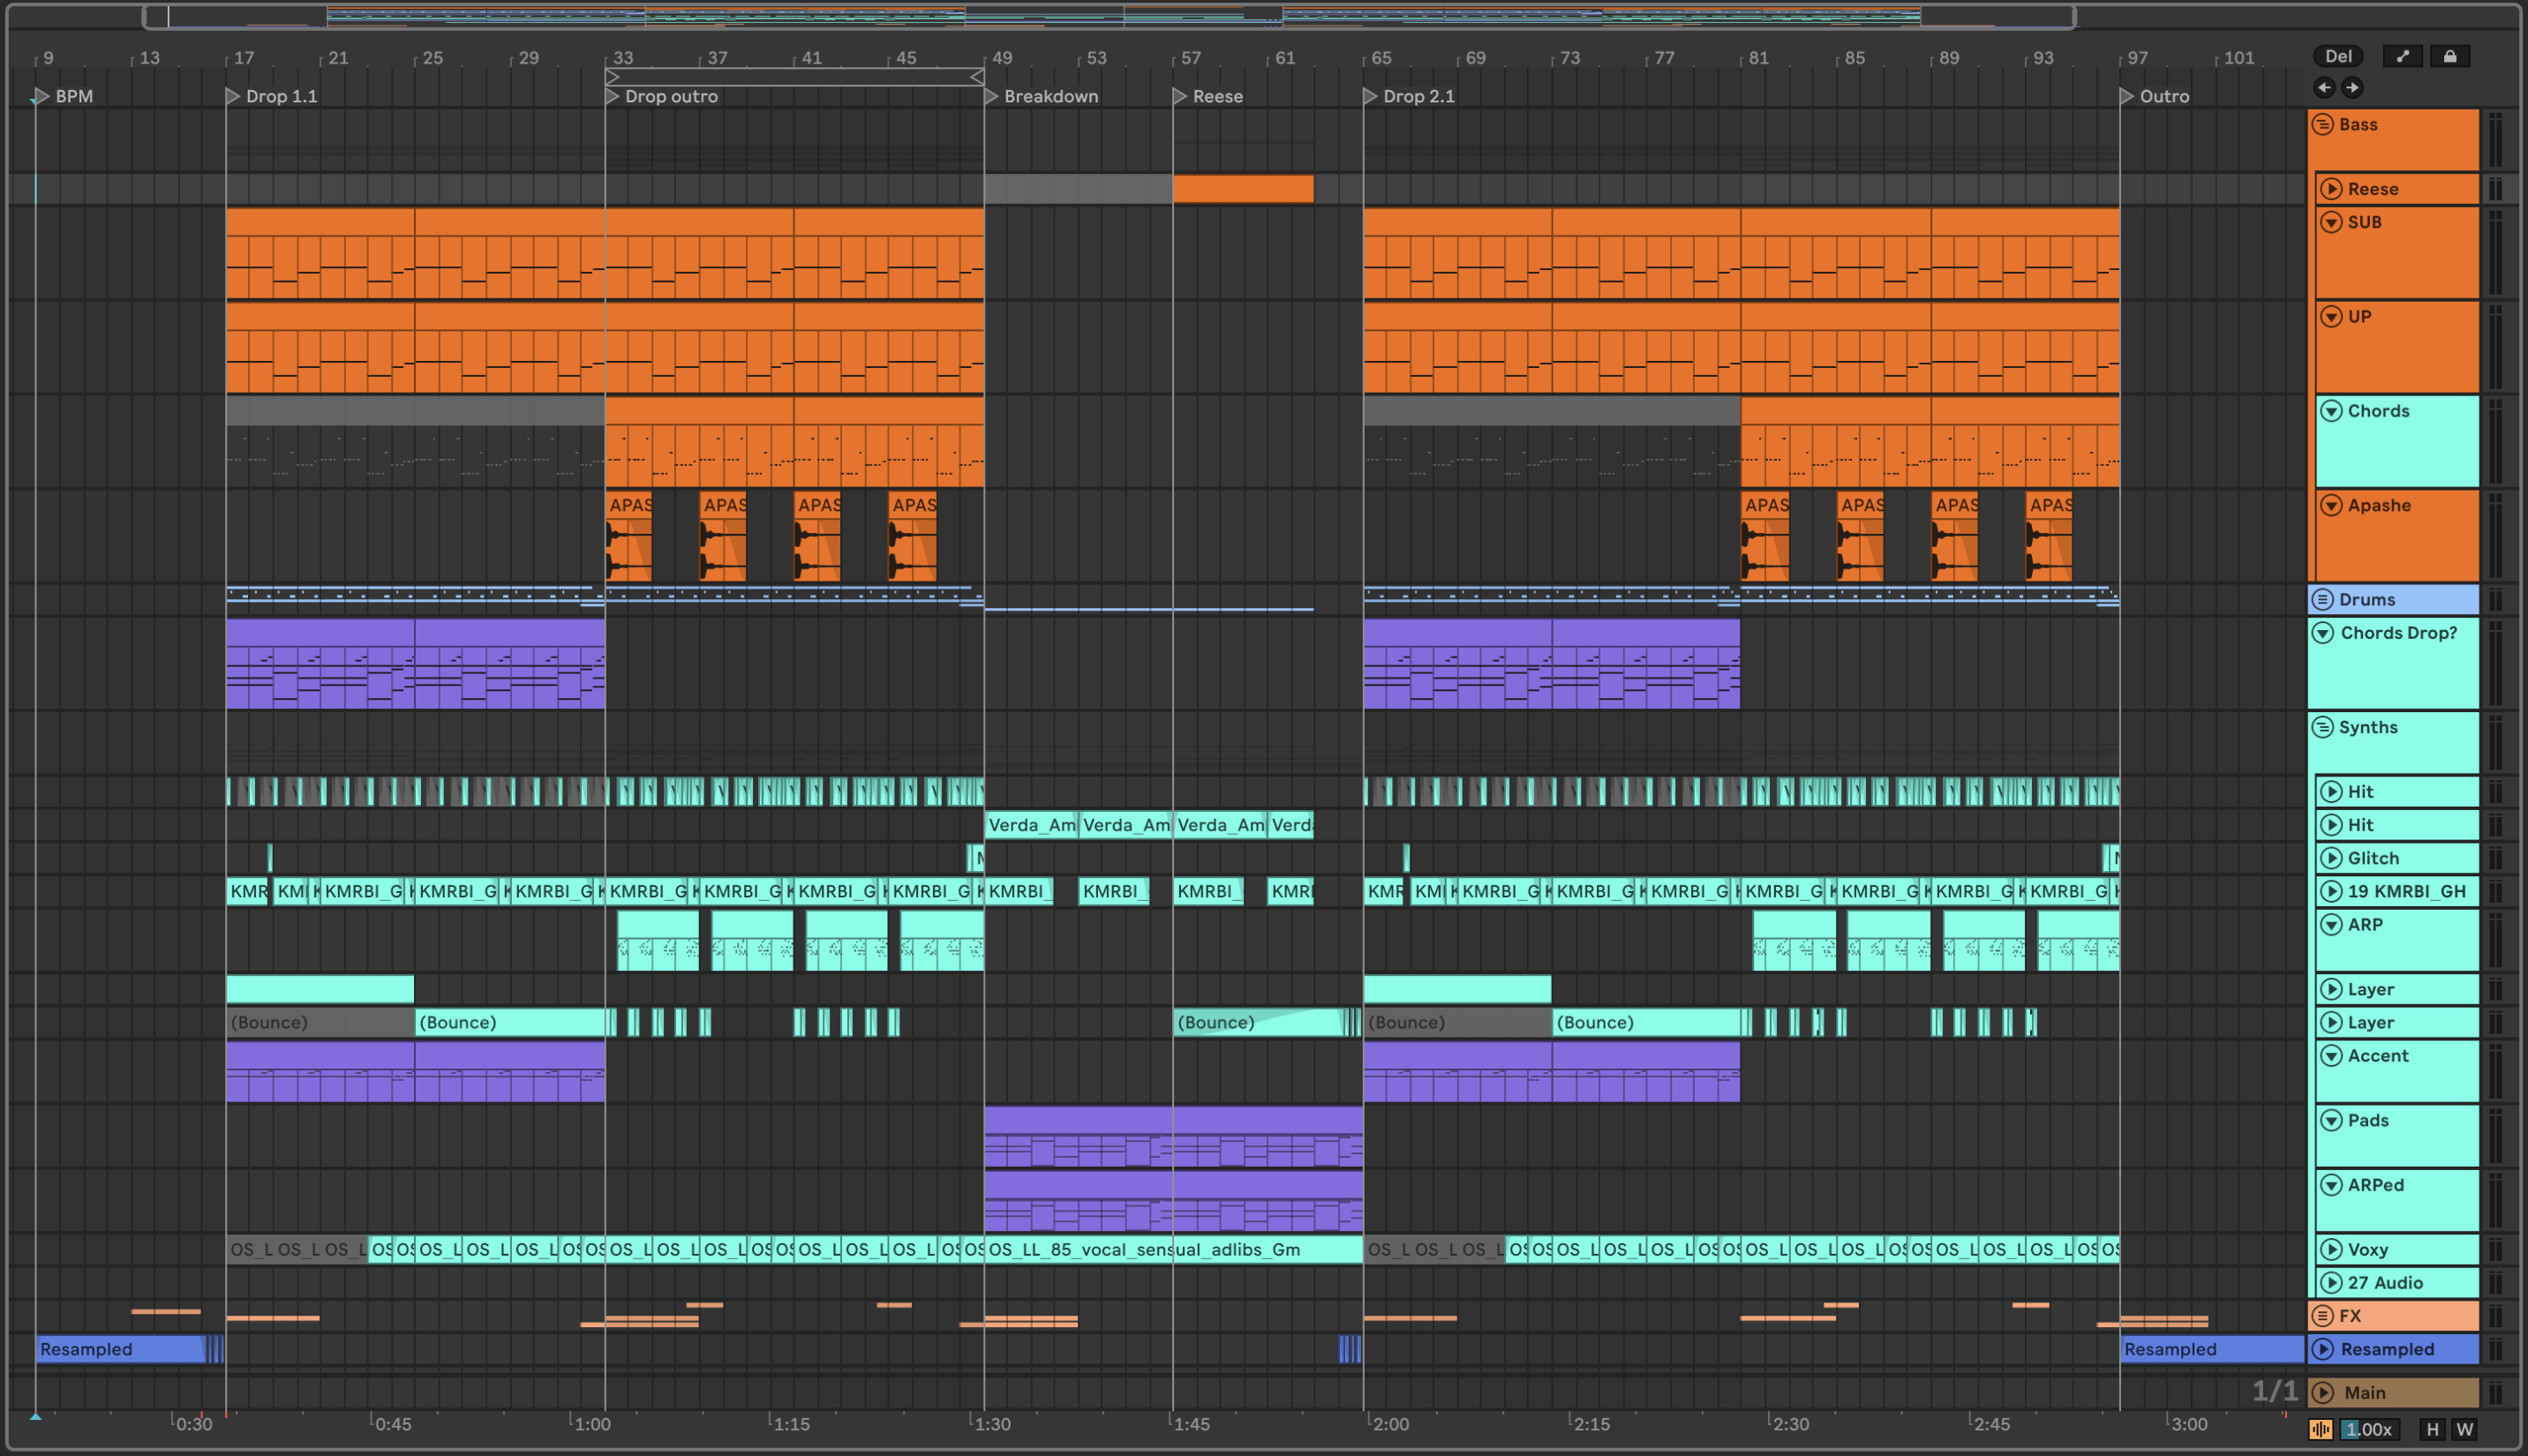Collapse the ARPed track
Image resolution: width=2528 pixels, height=1456 pixels.
(x=2331, y=1185)
